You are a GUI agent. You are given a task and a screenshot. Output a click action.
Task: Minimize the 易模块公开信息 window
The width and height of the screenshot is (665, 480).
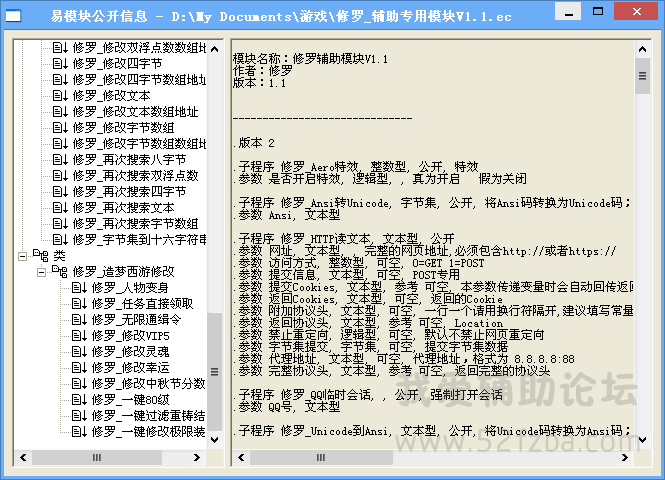(x=569, y=11)
